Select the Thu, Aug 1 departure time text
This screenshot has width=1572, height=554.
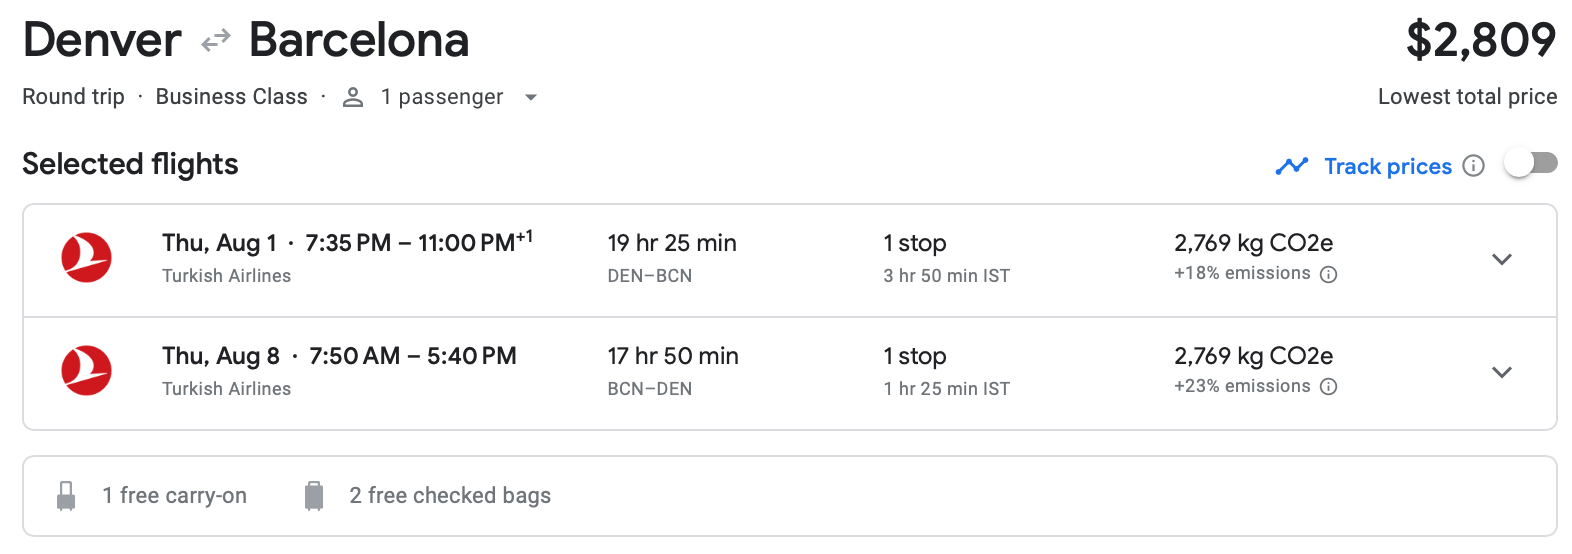(347, 243)
